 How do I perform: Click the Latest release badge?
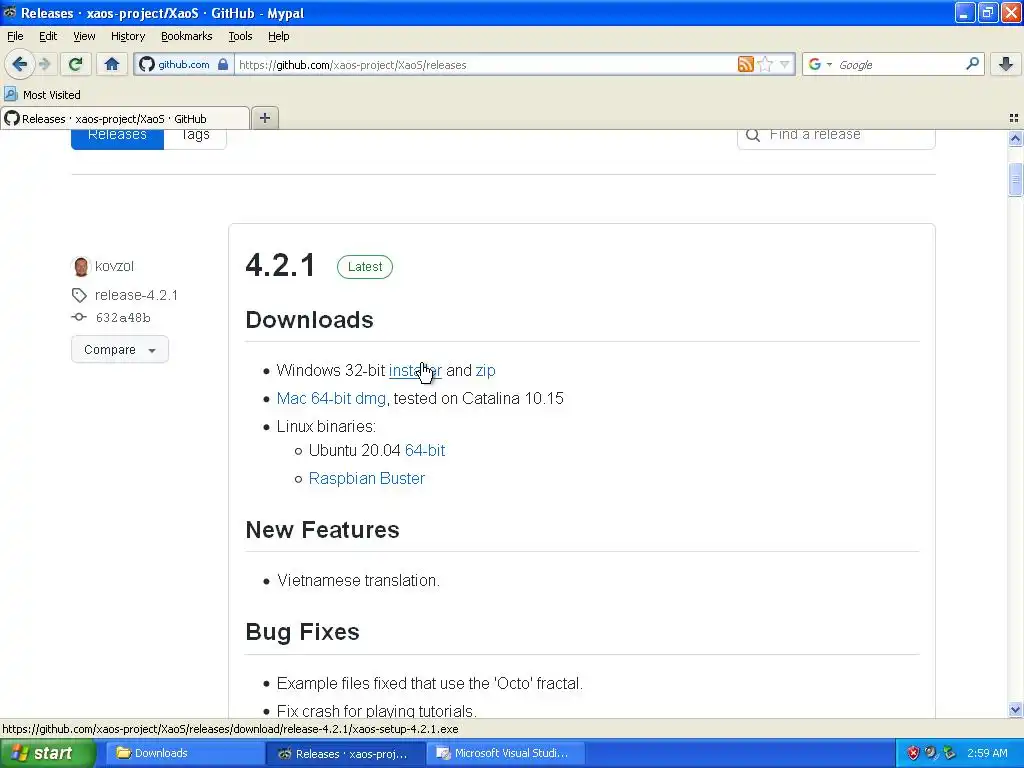click(x=364, y=266)
